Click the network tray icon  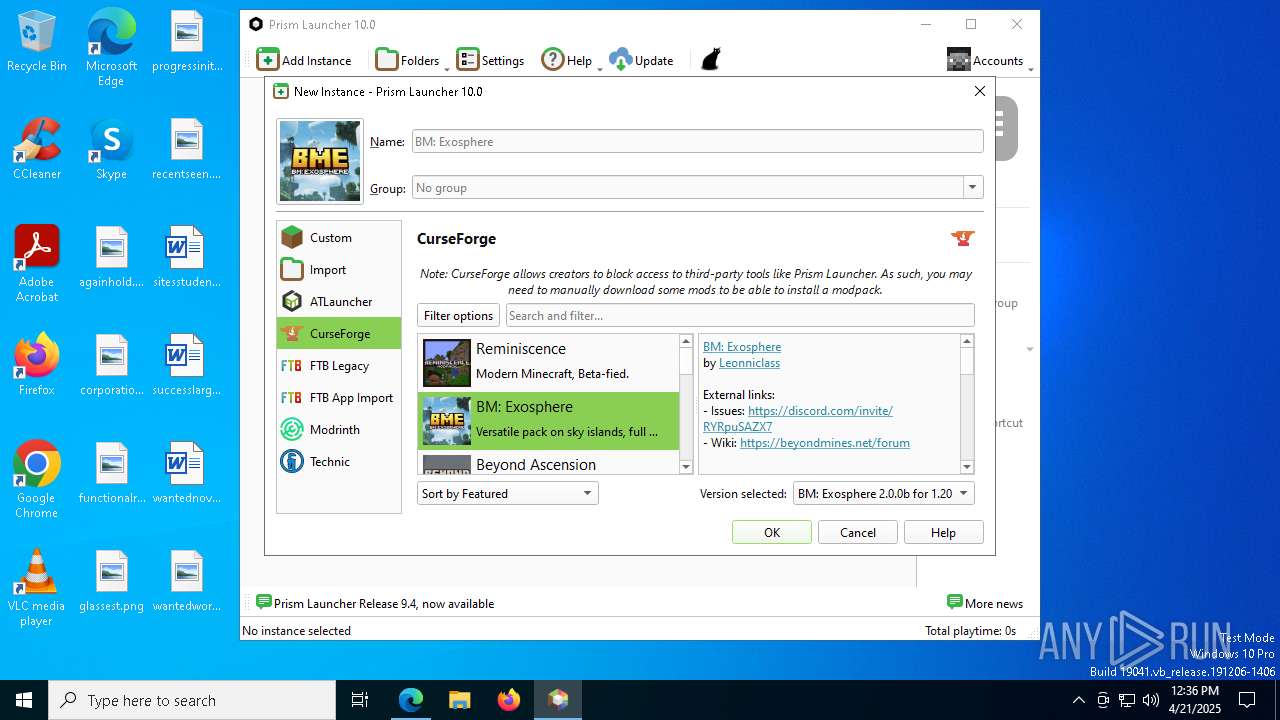pyautogui.click(x=1127, y=700)
